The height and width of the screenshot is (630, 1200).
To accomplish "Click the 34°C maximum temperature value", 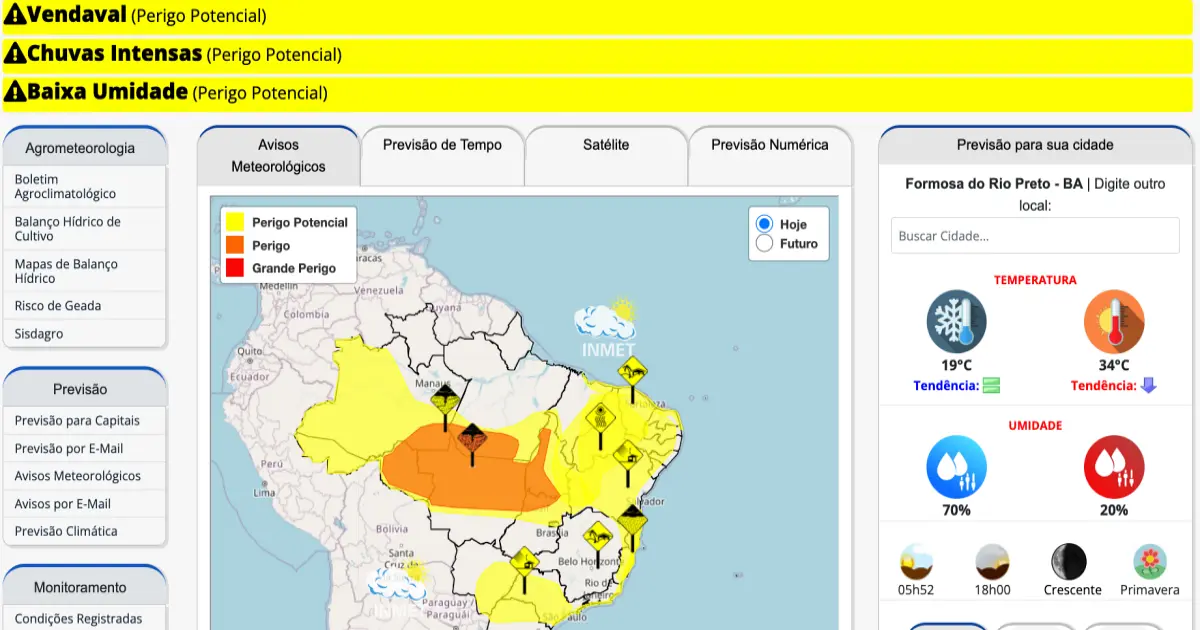I will tap(1114, 366).
